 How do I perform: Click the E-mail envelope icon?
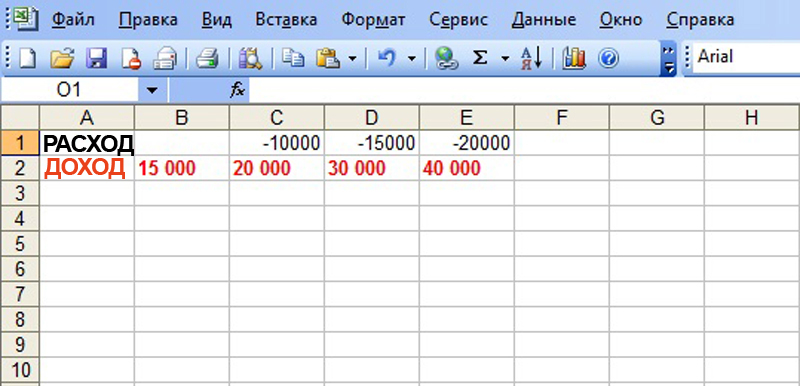[165, 58]
